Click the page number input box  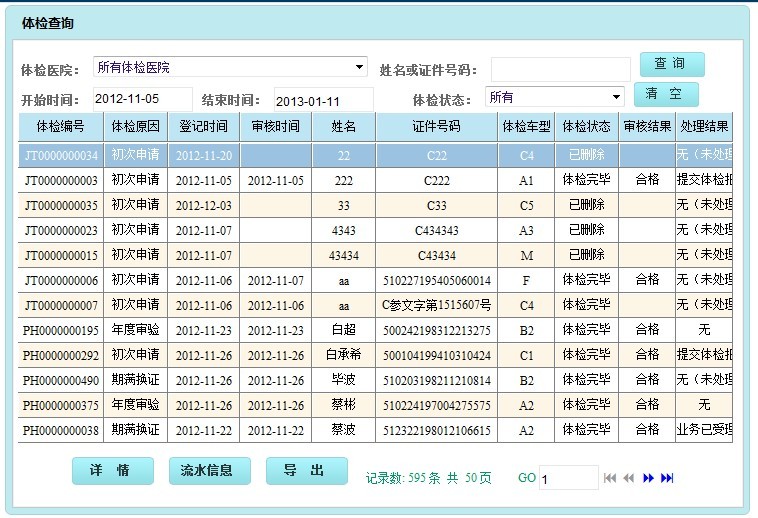tap(568, 478)
